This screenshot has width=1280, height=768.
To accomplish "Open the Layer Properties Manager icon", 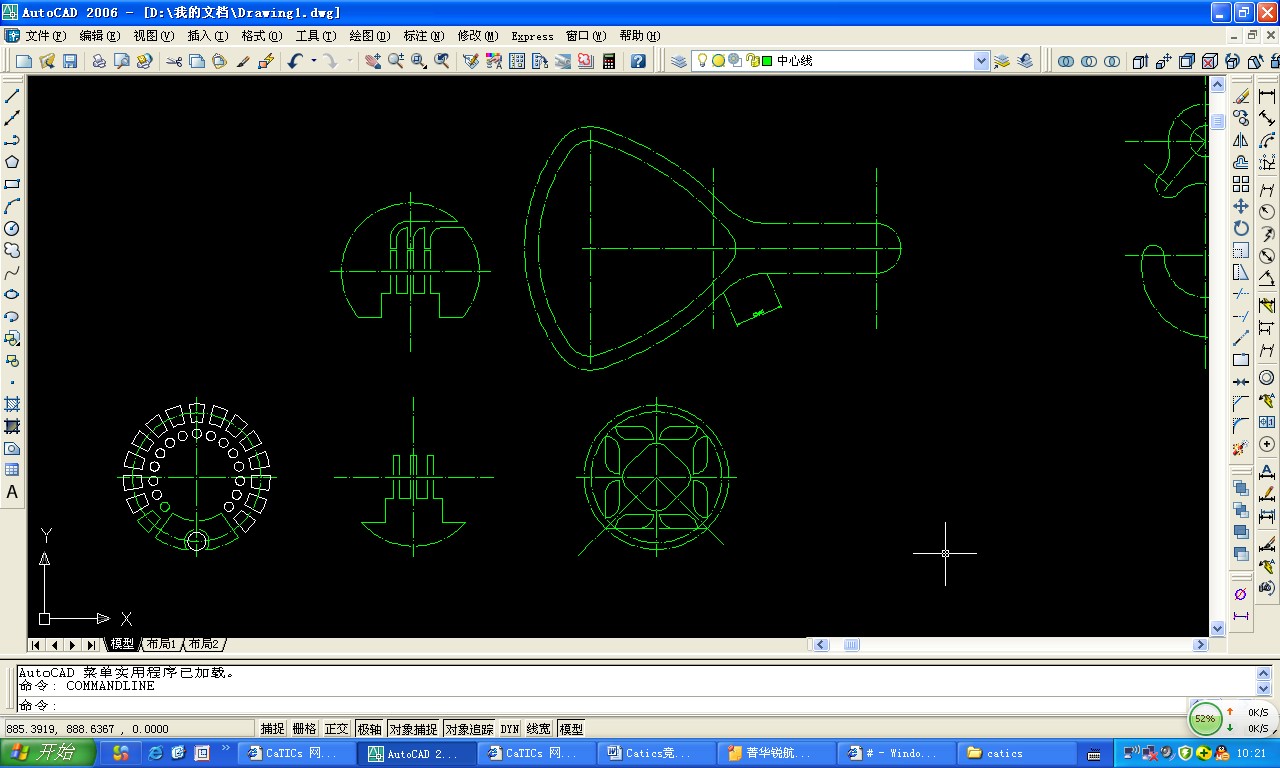I will (x=679, y=61).
